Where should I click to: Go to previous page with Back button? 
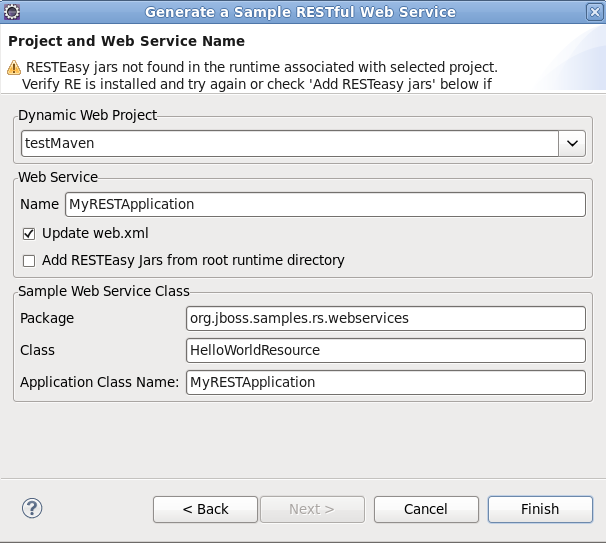click(x=205, y=509)
